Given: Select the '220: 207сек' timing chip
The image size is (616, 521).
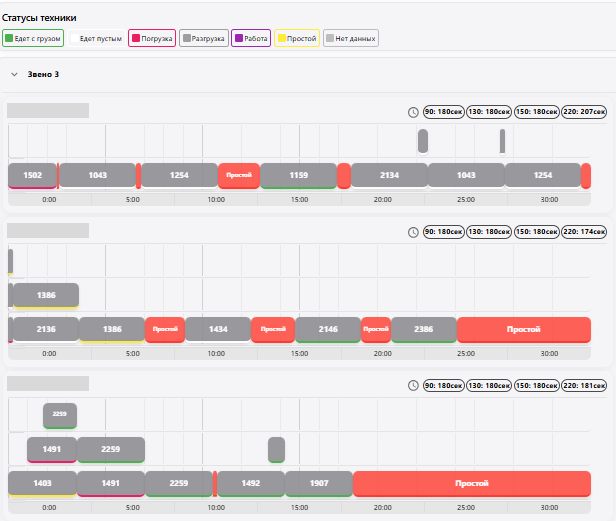Looking at the screenshot, I should click(584, 112).
